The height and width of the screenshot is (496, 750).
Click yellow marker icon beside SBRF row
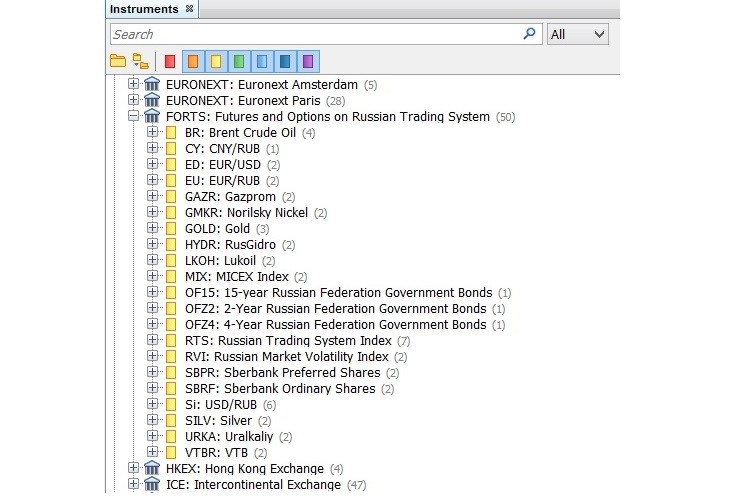[171, 388]
